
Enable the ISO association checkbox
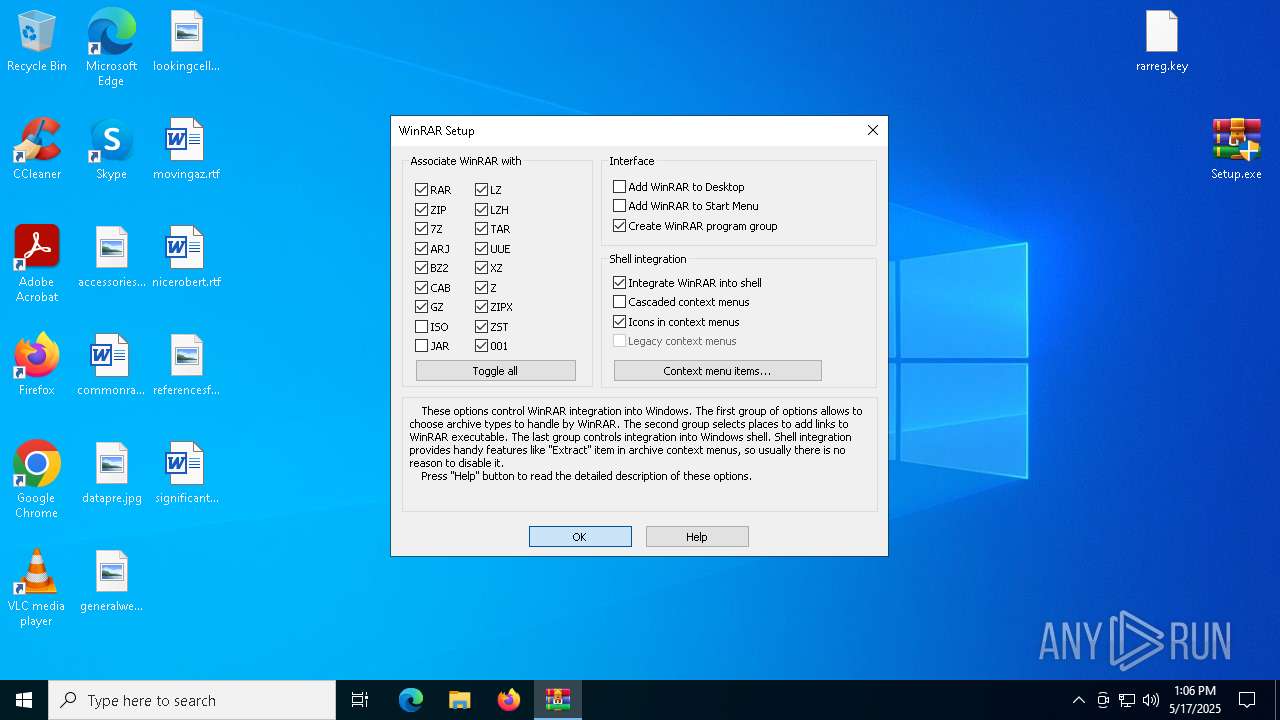(421, 327)
